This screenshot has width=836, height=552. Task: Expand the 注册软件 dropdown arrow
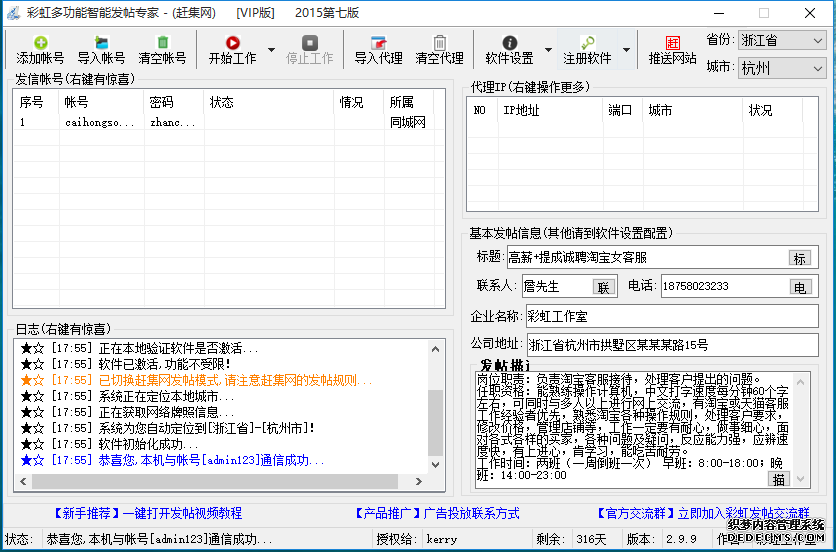tap(626, 50)
